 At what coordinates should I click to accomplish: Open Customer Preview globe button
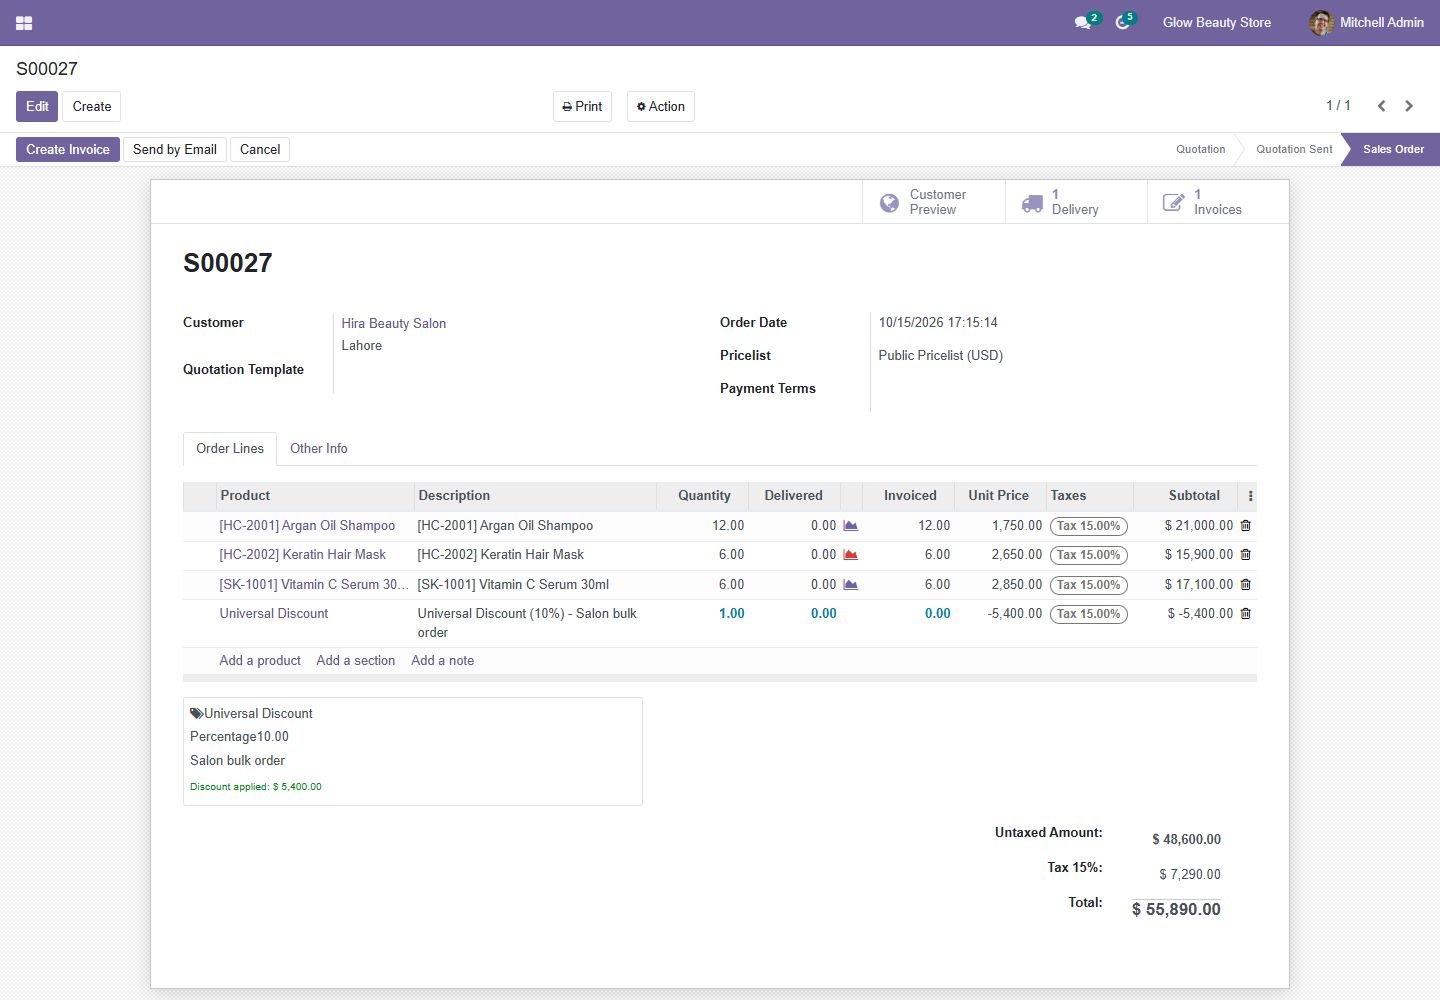(934, 202)
